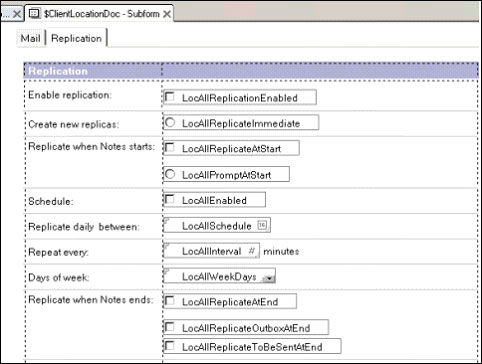Viewport: 482px width, 364px height.
Task: Click the 'Replicate daily between:' label
Action: (84, 227)
